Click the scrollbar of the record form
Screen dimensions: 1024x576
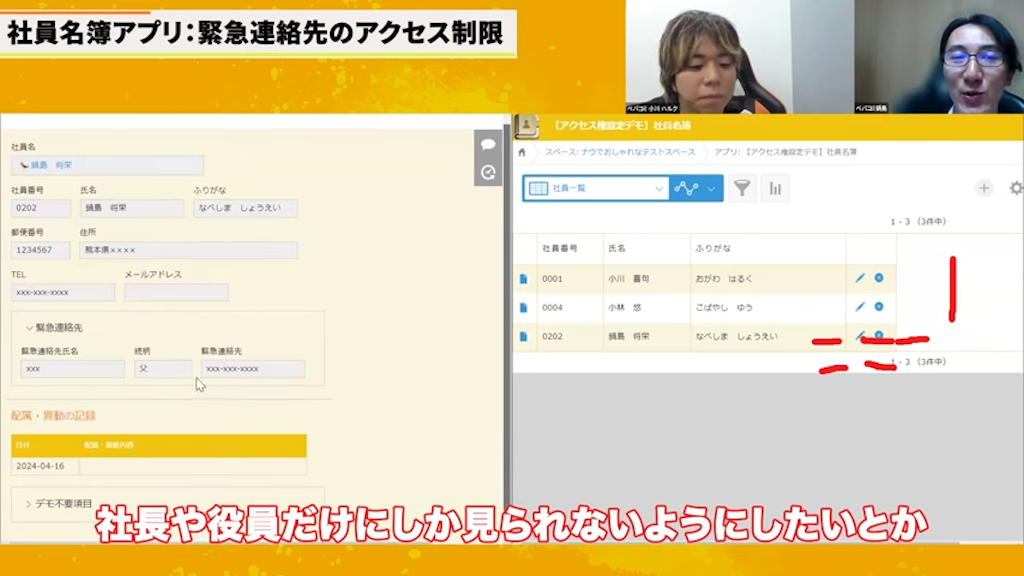click(x=505, y=300)
